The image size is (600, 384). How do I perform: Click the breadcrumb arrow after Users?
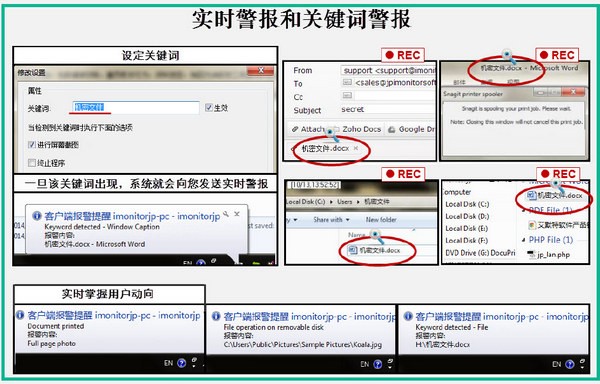(358, 202)
